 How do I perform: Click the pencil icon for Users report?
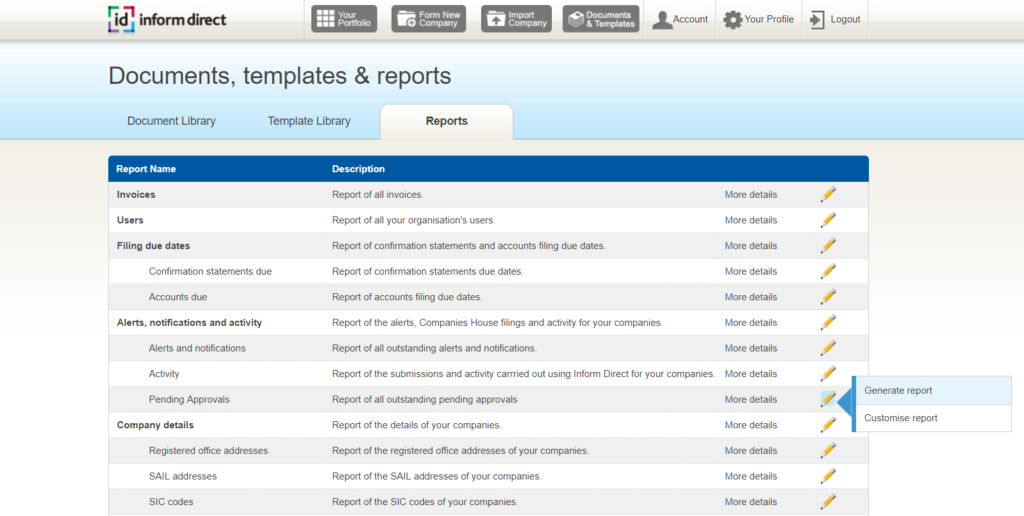tap(828, 220)
